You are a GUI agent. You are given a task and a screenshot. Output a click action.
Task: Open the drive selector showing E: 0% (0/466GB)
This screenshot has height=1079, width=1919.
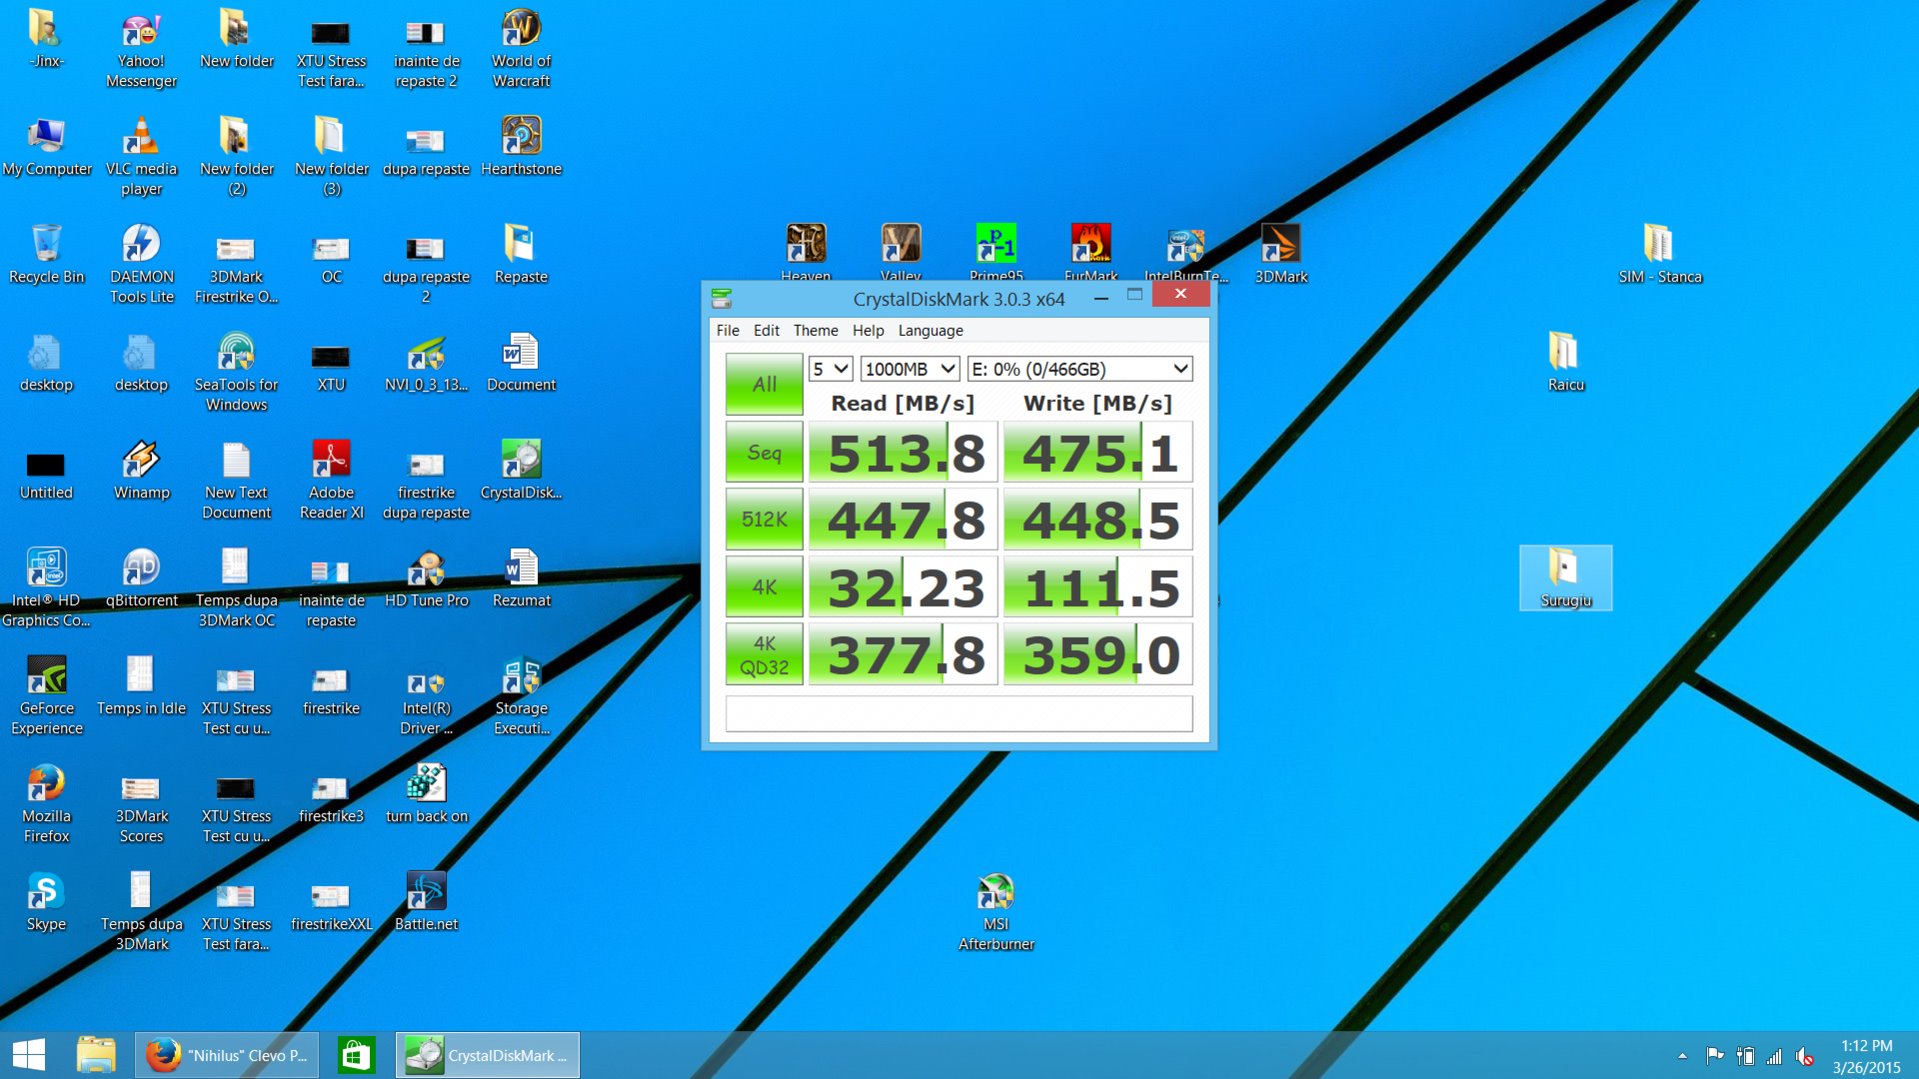pyautogui.click(x=1080, y=369)
